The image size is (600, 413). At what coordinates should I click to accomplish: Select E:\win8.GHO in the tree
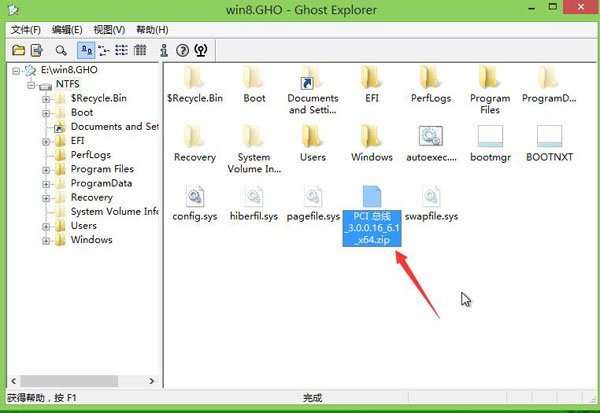pos(69,70)
